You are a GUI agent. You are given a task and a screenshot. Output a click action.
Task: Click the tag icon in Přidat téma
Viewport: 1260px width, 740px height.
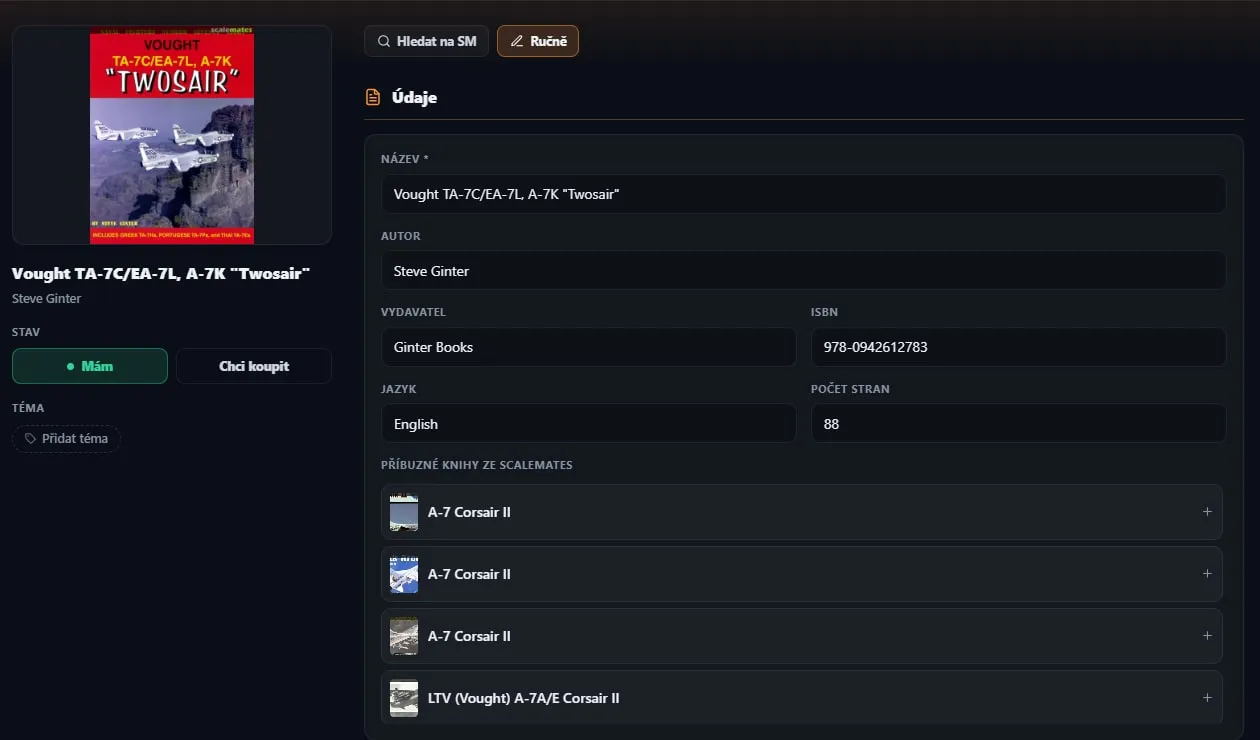point(30,438)
